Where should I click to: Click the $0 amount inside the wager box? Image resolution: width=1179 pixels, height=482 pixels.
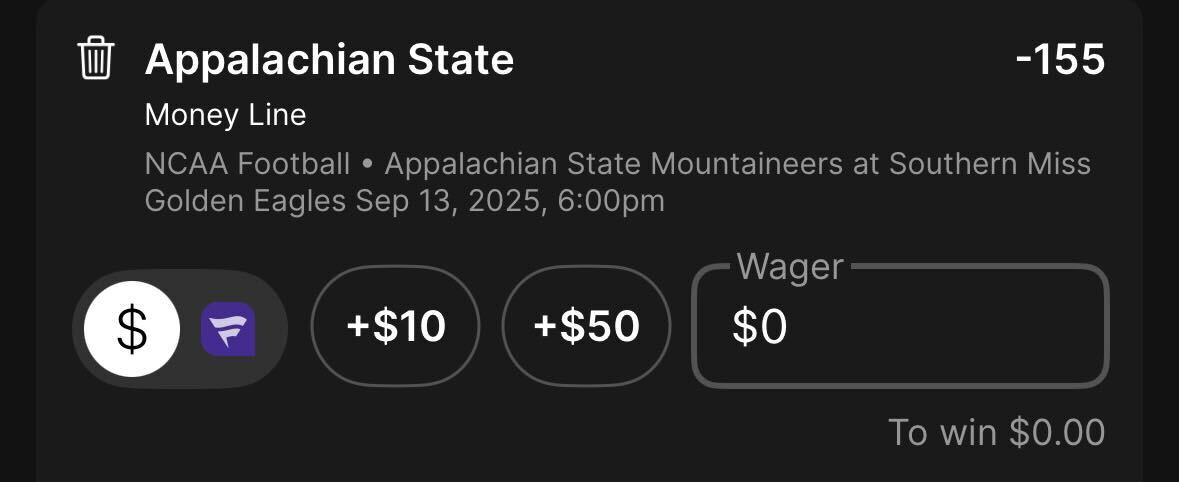[x=759, y=328]
